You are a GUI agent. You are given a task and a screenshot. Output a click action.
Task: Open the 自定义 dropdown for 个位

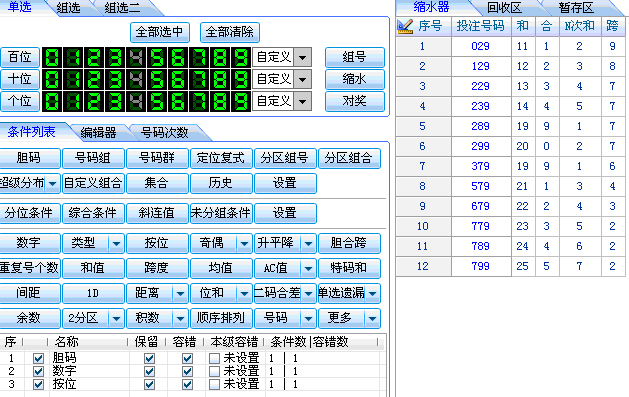302,101
